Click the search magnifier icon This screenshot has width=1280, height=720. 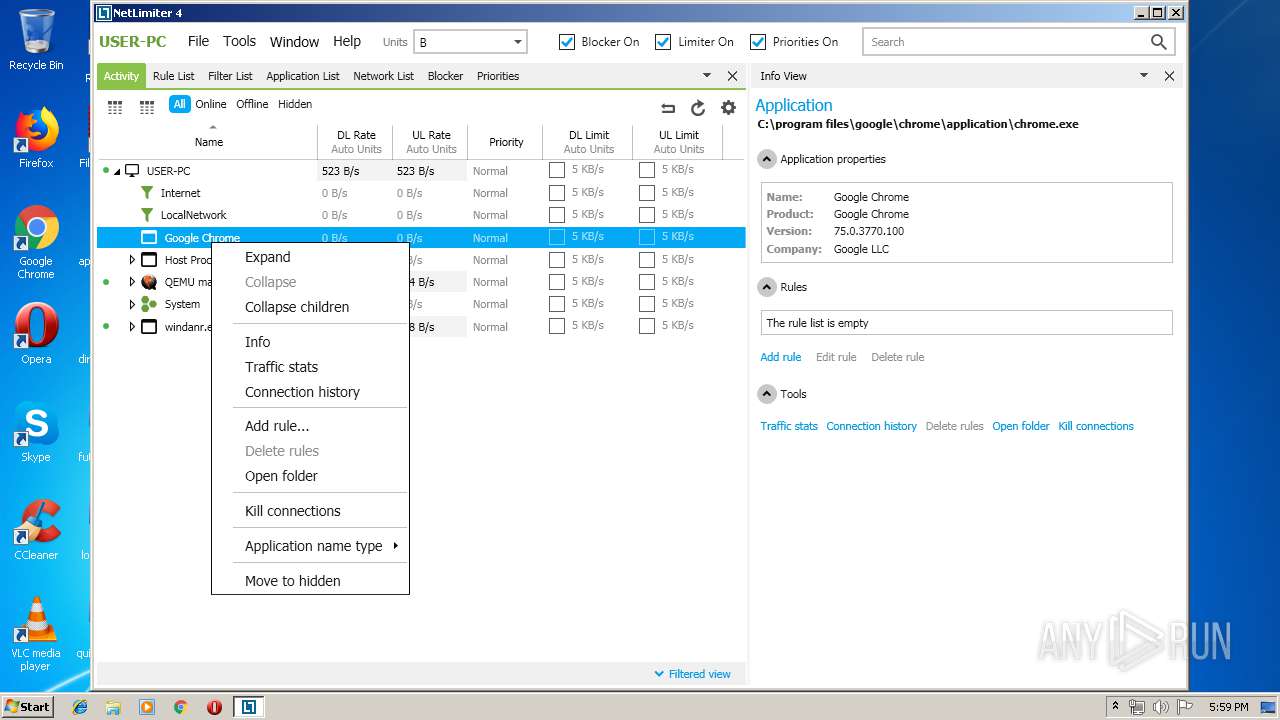click(1158, 42)
